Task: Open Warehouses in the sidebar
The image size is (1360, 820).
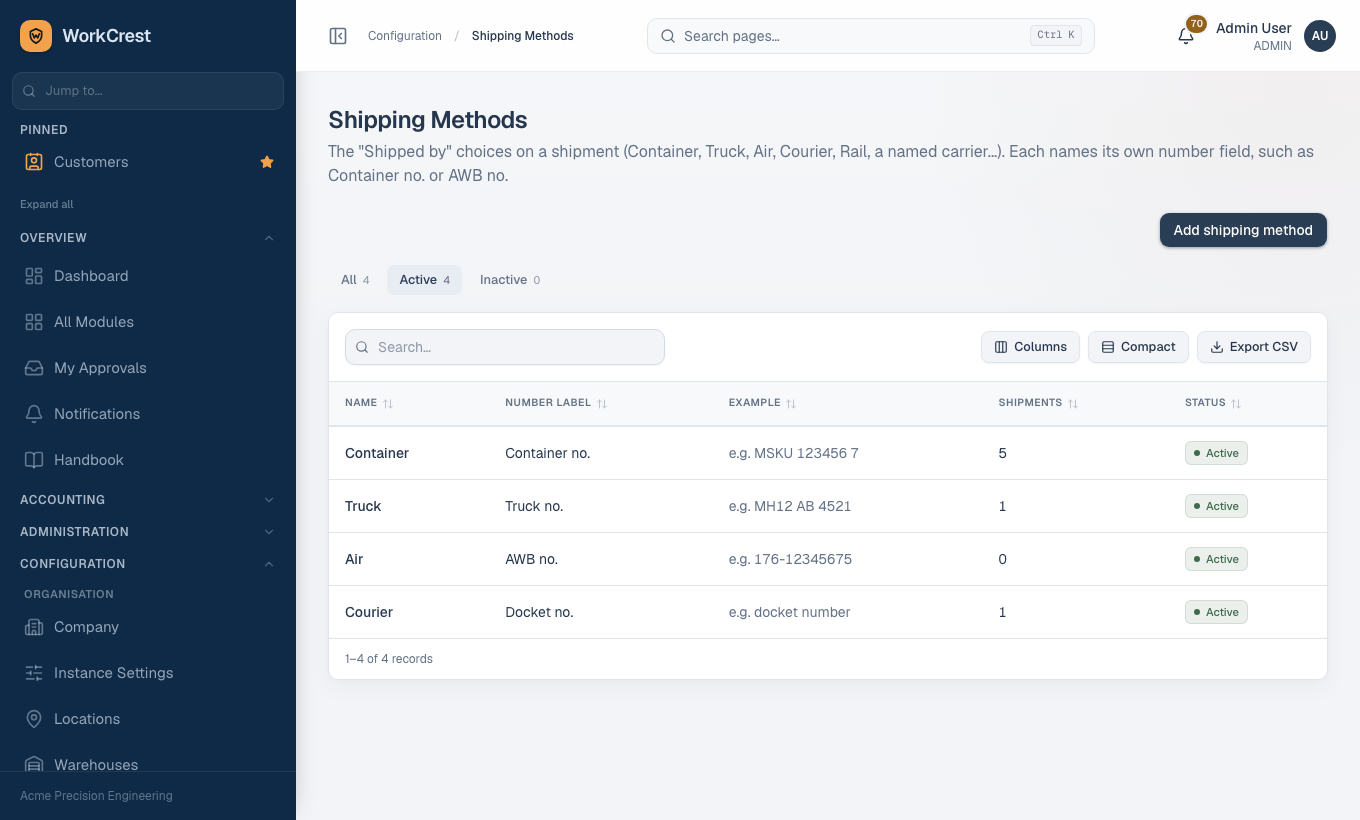Action: pos(148,763)
